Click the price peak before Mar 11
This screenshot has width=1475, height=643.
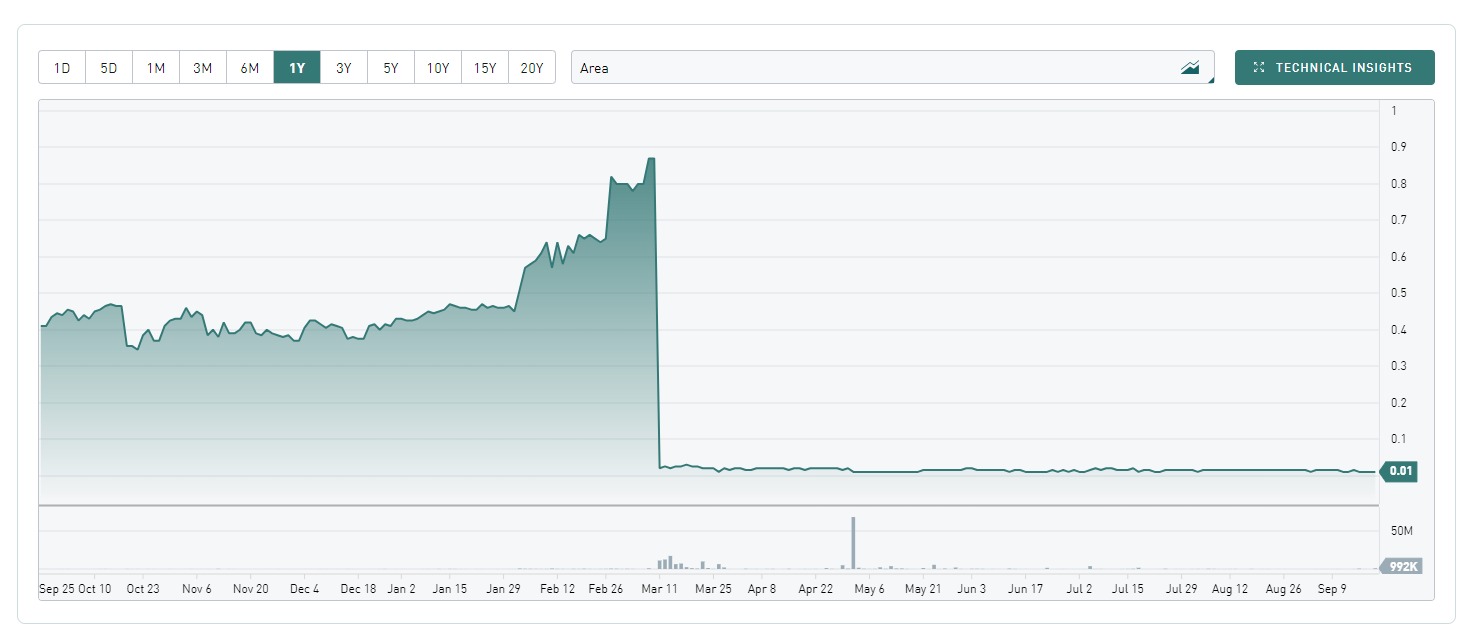click(651, 159)
